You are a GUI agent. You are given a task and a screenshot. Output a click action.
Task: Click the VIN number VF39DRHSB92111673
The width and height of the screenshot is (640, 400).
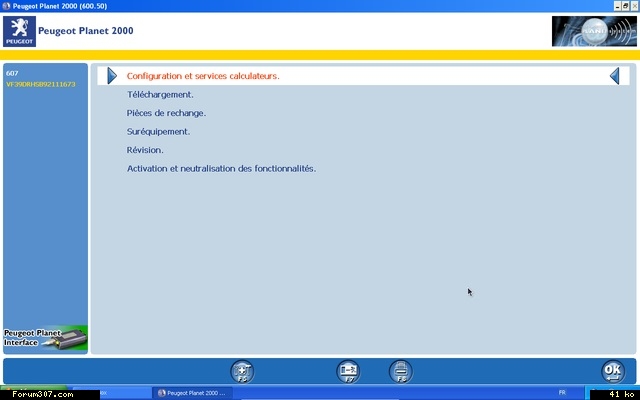tap(40, 84)
